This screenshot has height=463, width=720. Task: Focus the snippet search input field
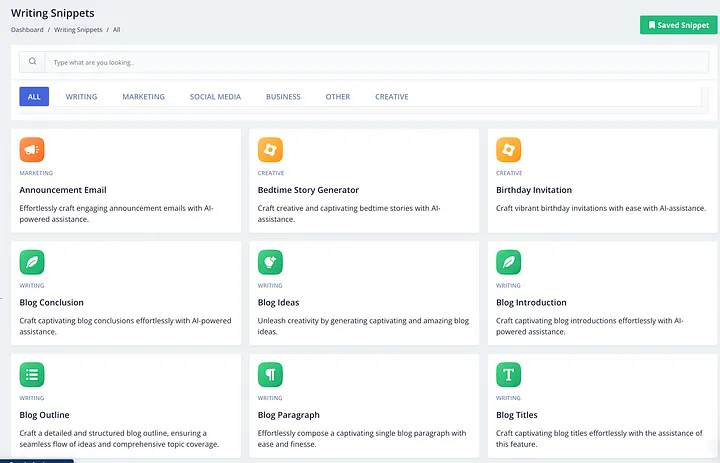tap(377, 62)
